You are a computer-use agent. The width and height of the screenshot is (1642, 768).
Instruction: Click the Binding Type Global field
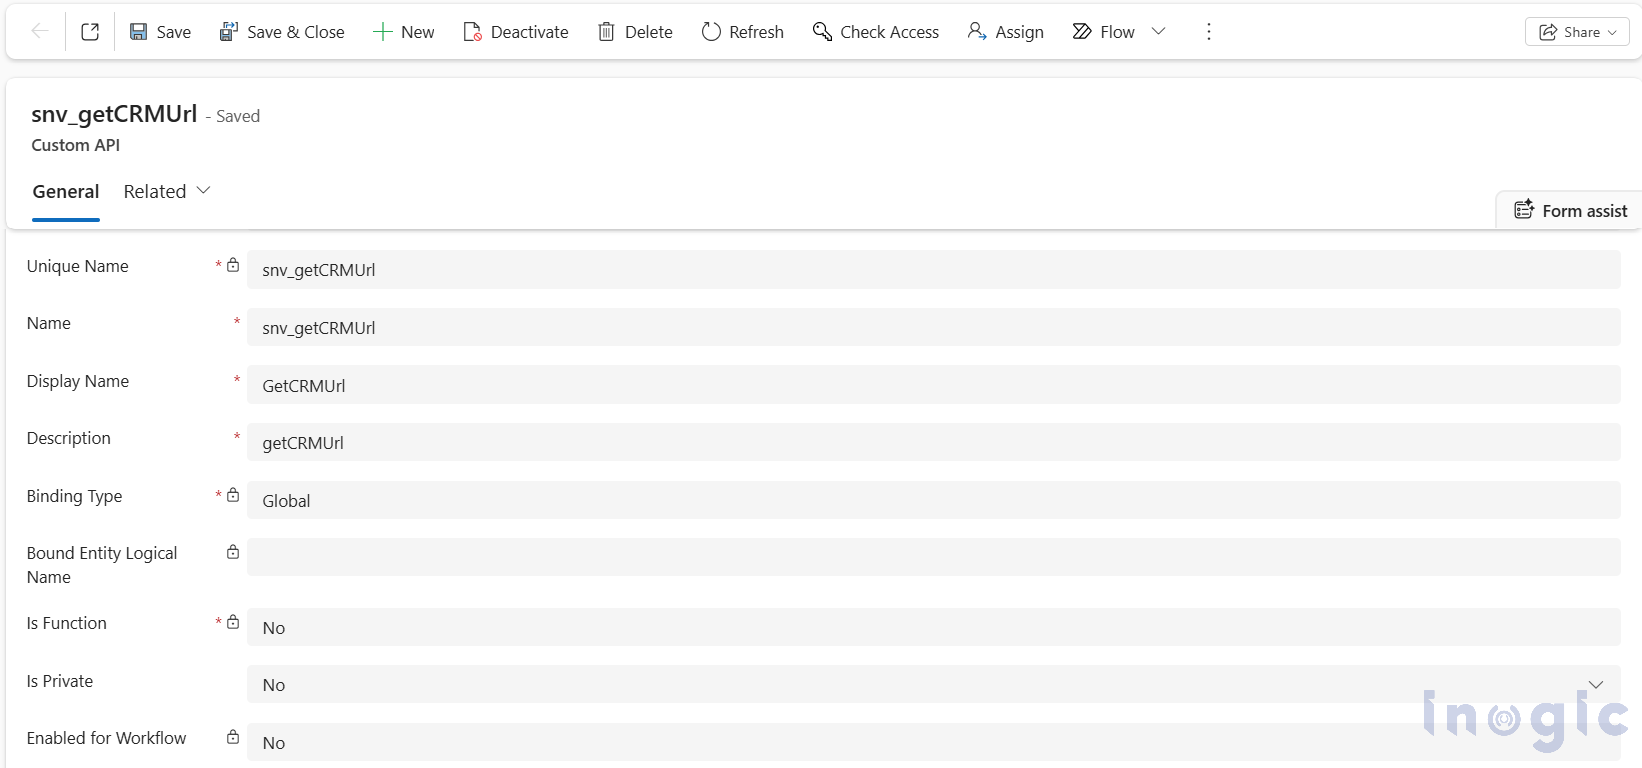pos(934,500)
